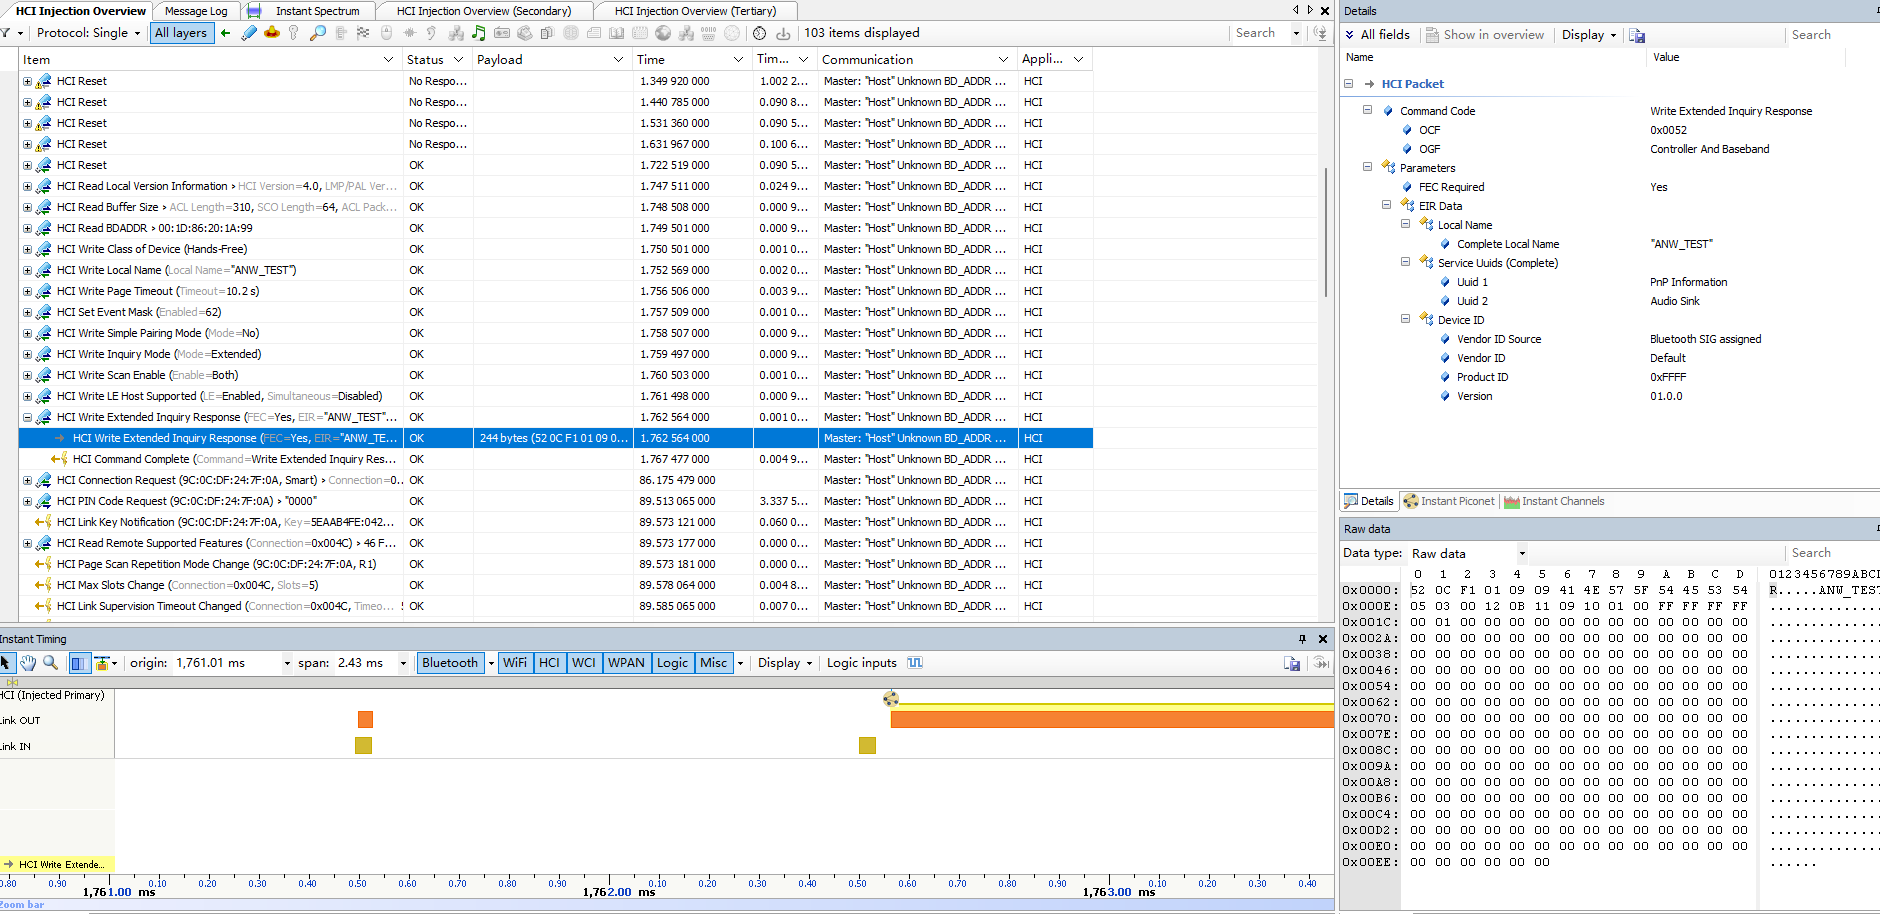Click the magnifying glass find icon in toolbar
This screenshot has height=914, width=1880.
tap(317, 33)
